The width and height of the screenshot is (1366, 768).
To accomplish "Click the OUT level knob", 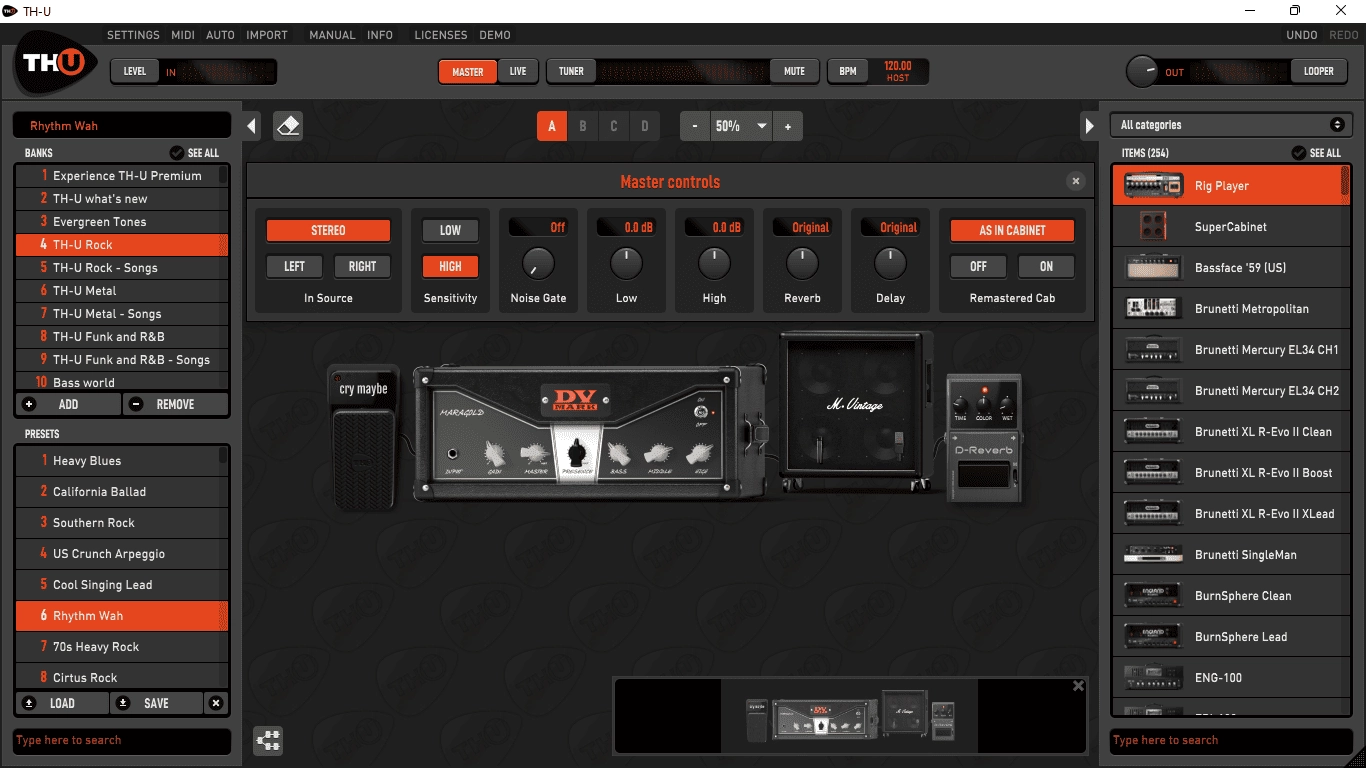I will pos(1141,71).
